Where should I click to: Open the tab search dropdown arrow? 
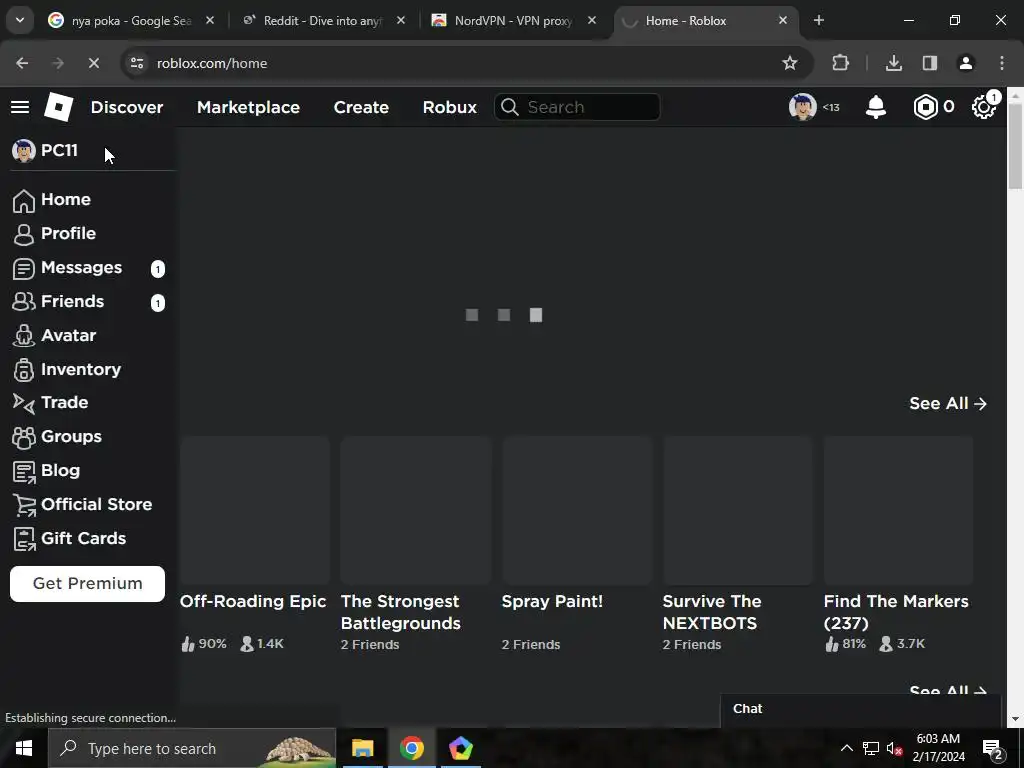[20, 20]
